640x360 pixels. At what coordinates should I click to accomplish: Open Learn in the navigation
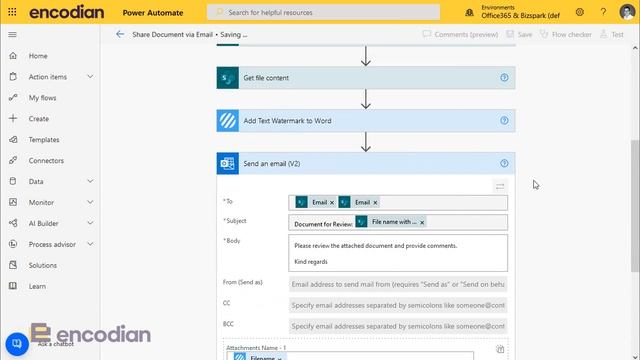(x=37, y=286)
